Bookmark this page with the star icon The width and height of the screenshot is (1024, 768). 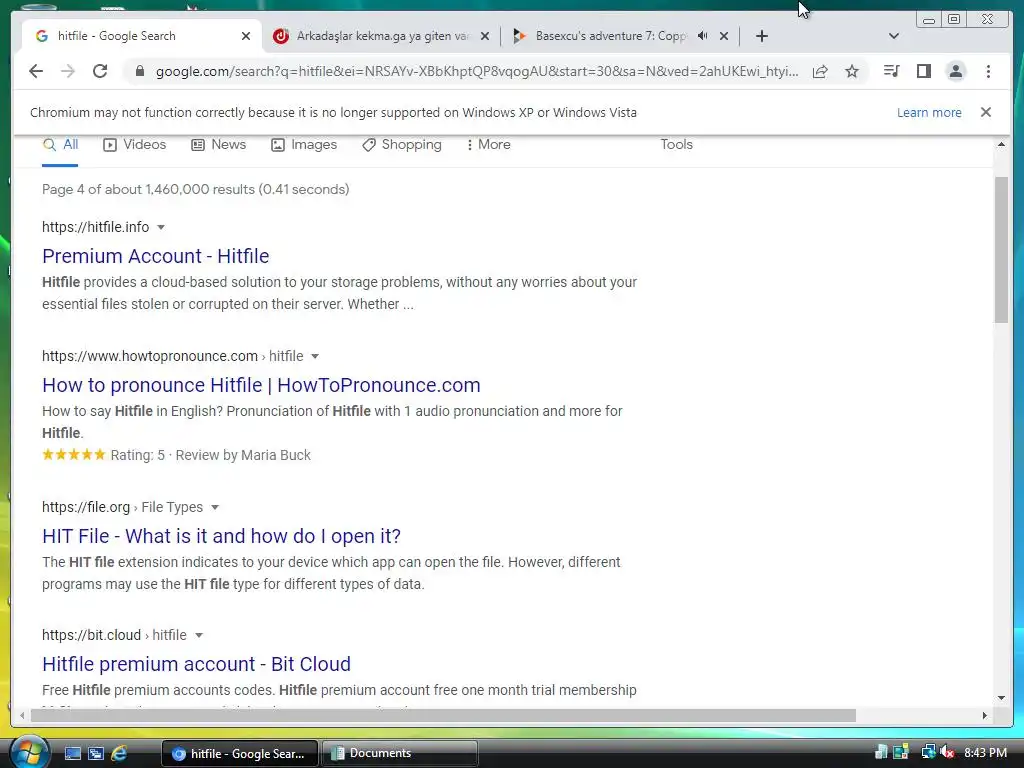(852, 71)
